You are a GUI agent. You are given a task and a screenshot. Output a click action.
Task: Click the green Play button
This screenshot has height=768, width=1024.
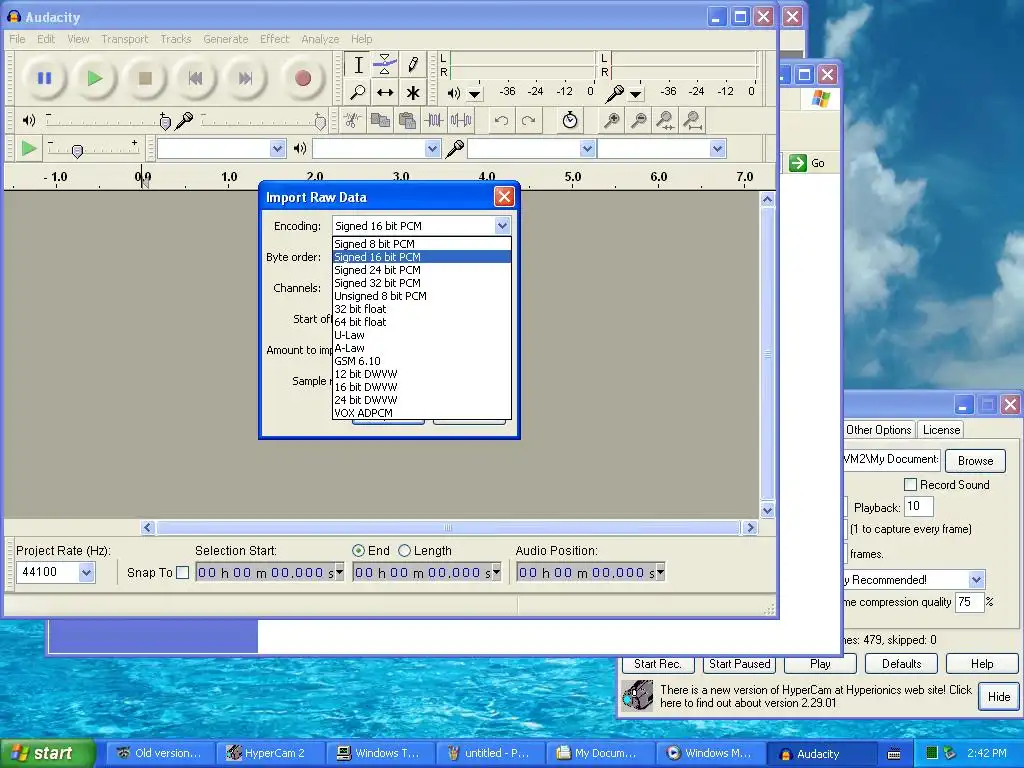(x=95, y=78)
